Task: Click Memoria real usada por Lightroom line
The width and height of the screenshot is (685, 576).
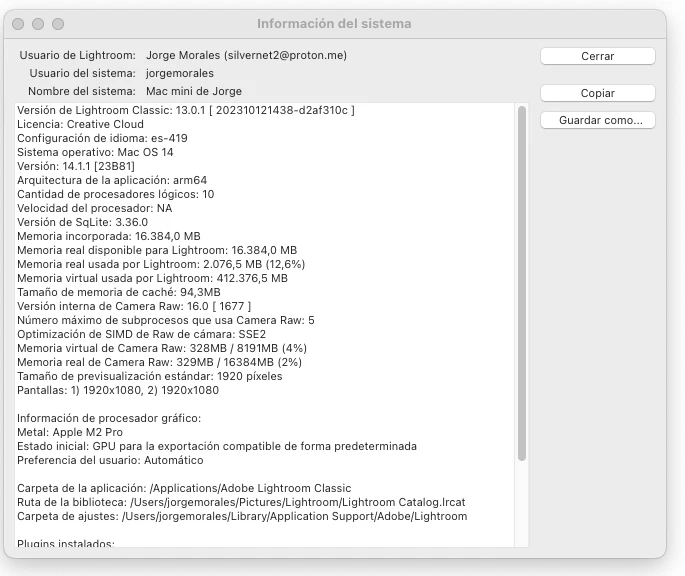Action: [161, 264]
